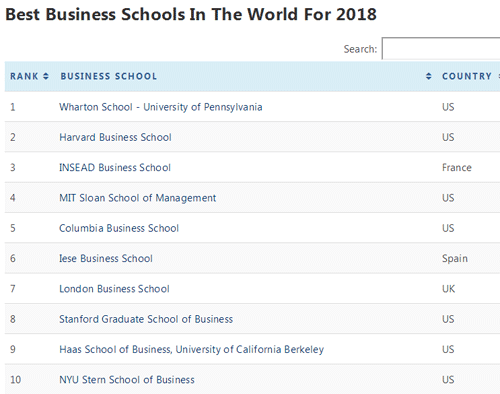The width and height of the screenshot is (500, 394).
Task: Click the Business School column header text
Action: [108, 76]
